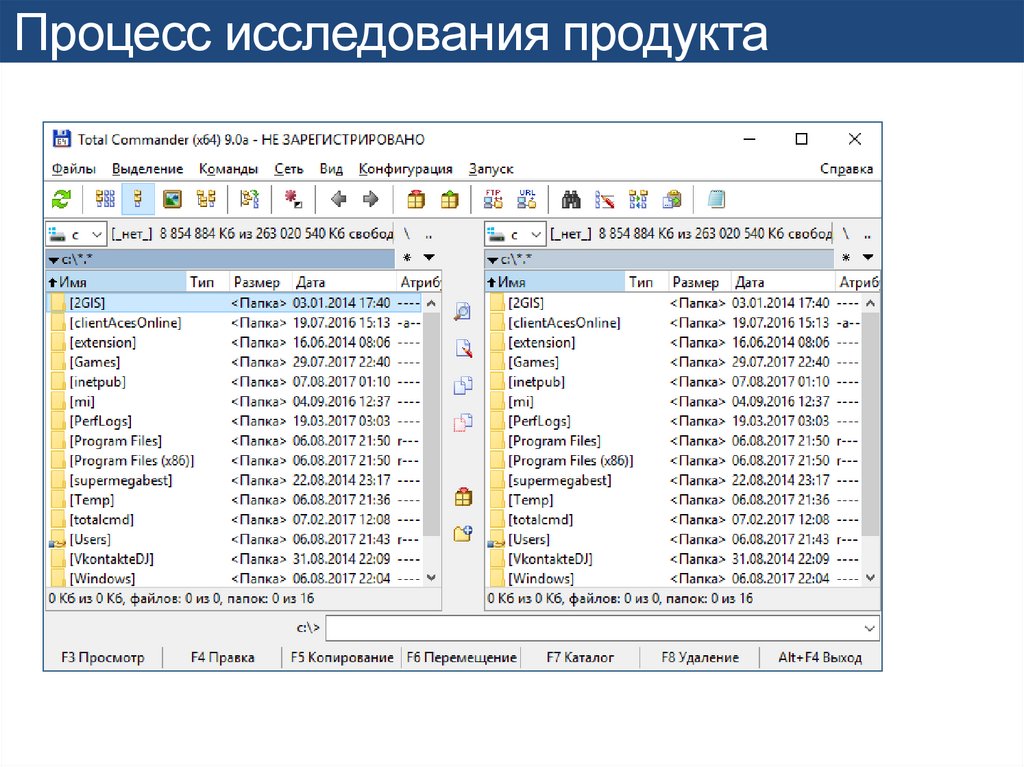1024x767 pixels.
Task: Click the copy files icon in middle bar
Action: pos(463,385)
